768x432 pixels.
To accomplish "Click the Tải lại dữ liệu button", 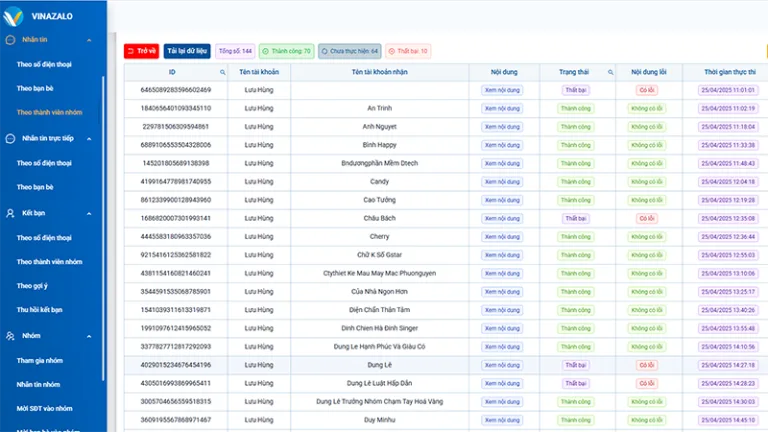I will click(x=187, y=51).
